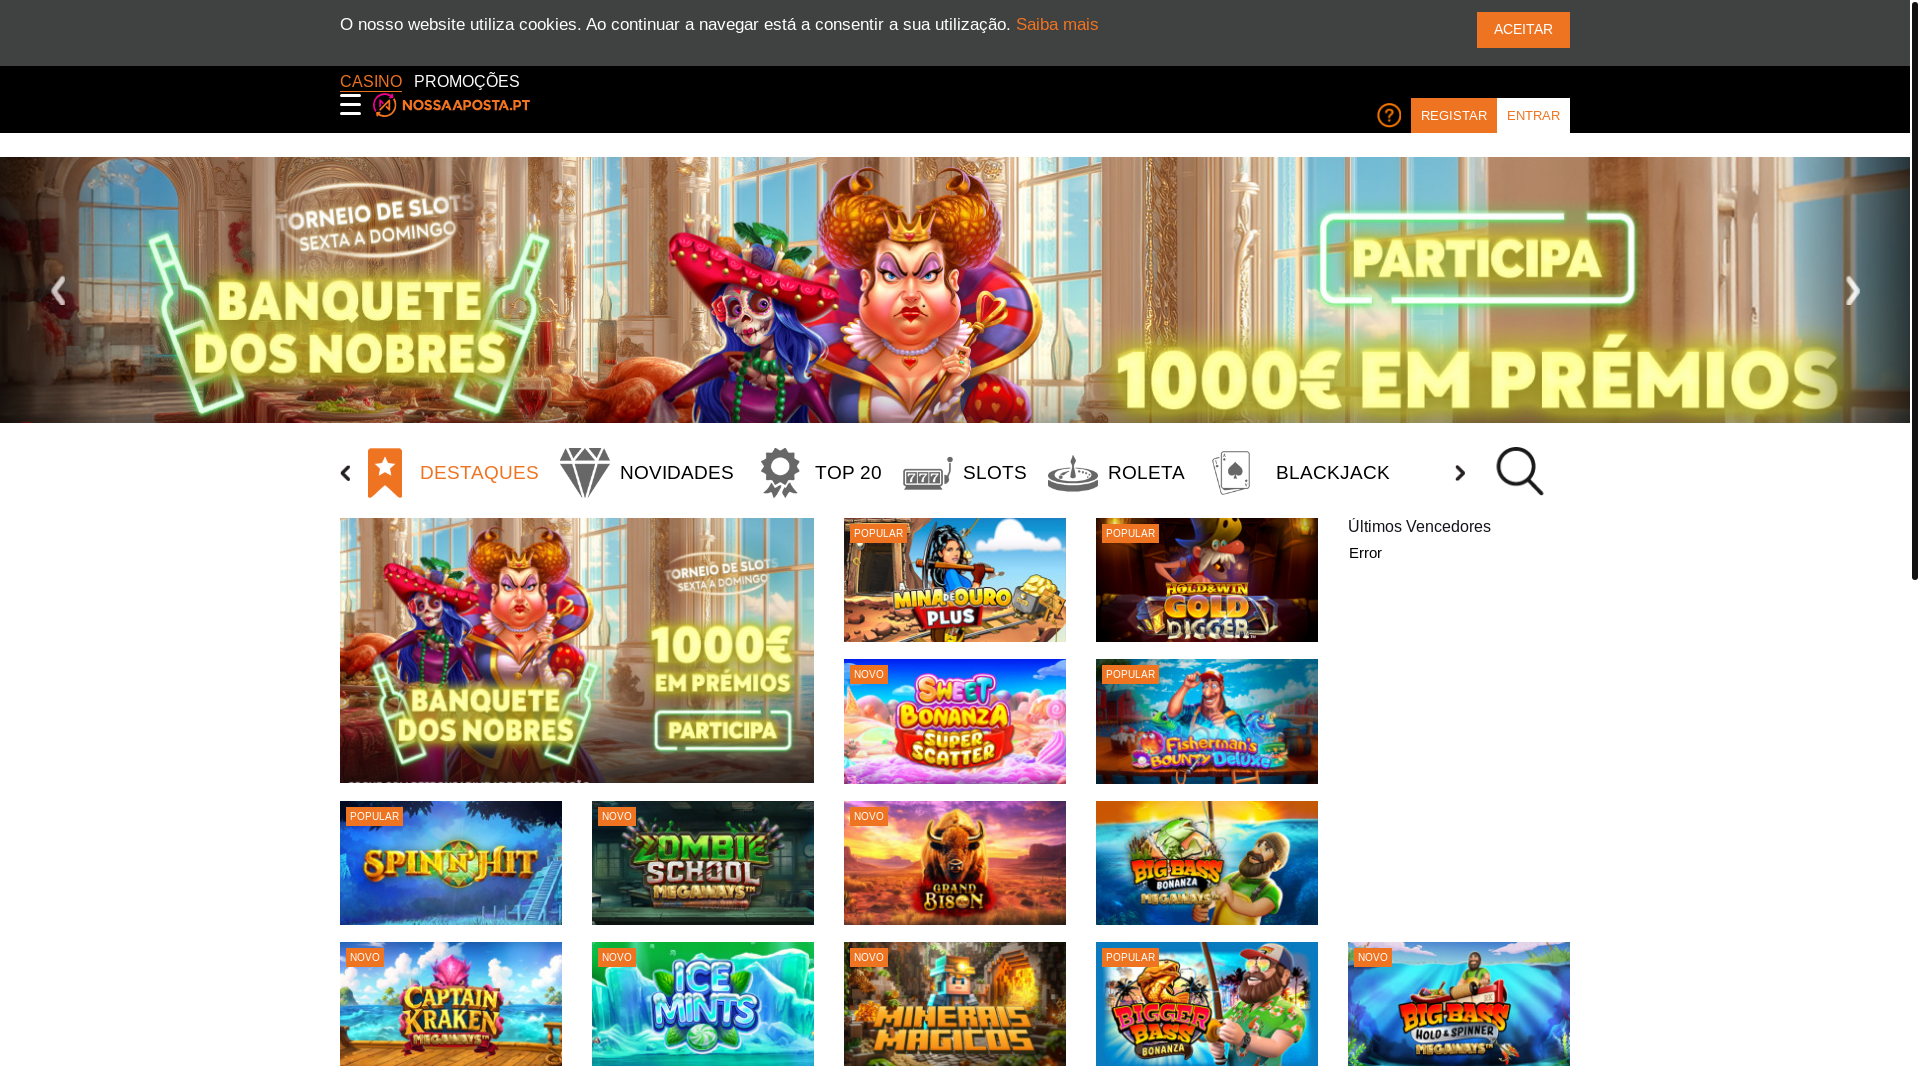Click the ENTRAR button
The height and width of the screenshot is (1080, 1920).
pos(1533,116)
